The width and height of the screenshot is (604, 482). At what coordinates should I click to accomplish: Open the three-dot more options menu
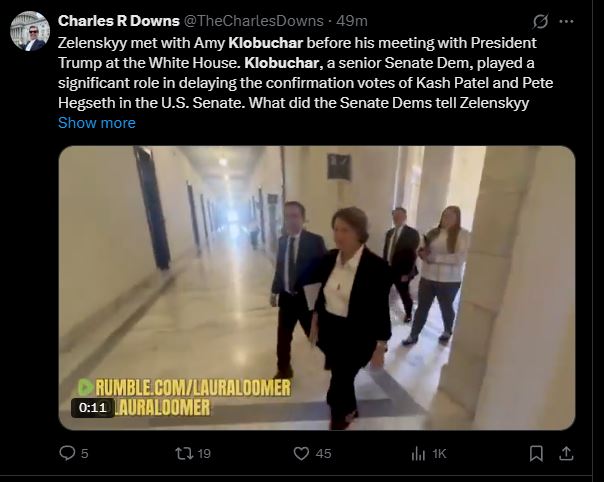point(566,22)
